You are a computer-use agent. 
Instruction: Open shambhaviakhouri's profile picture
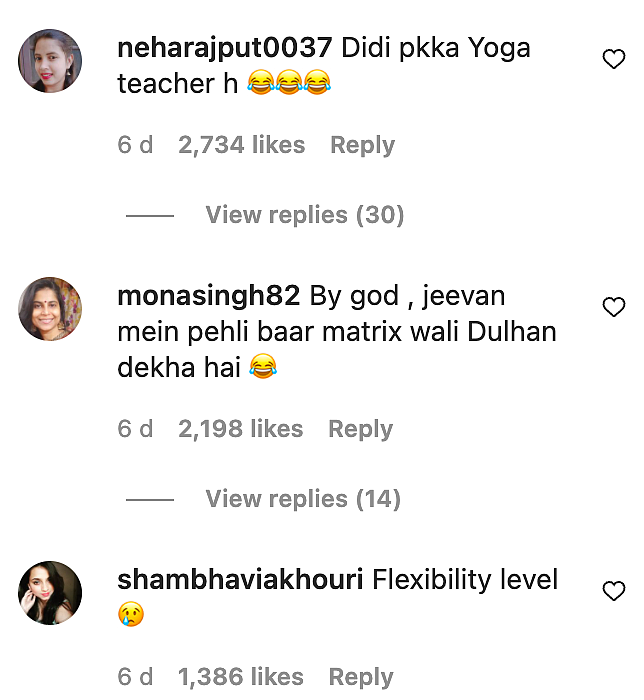50,593
